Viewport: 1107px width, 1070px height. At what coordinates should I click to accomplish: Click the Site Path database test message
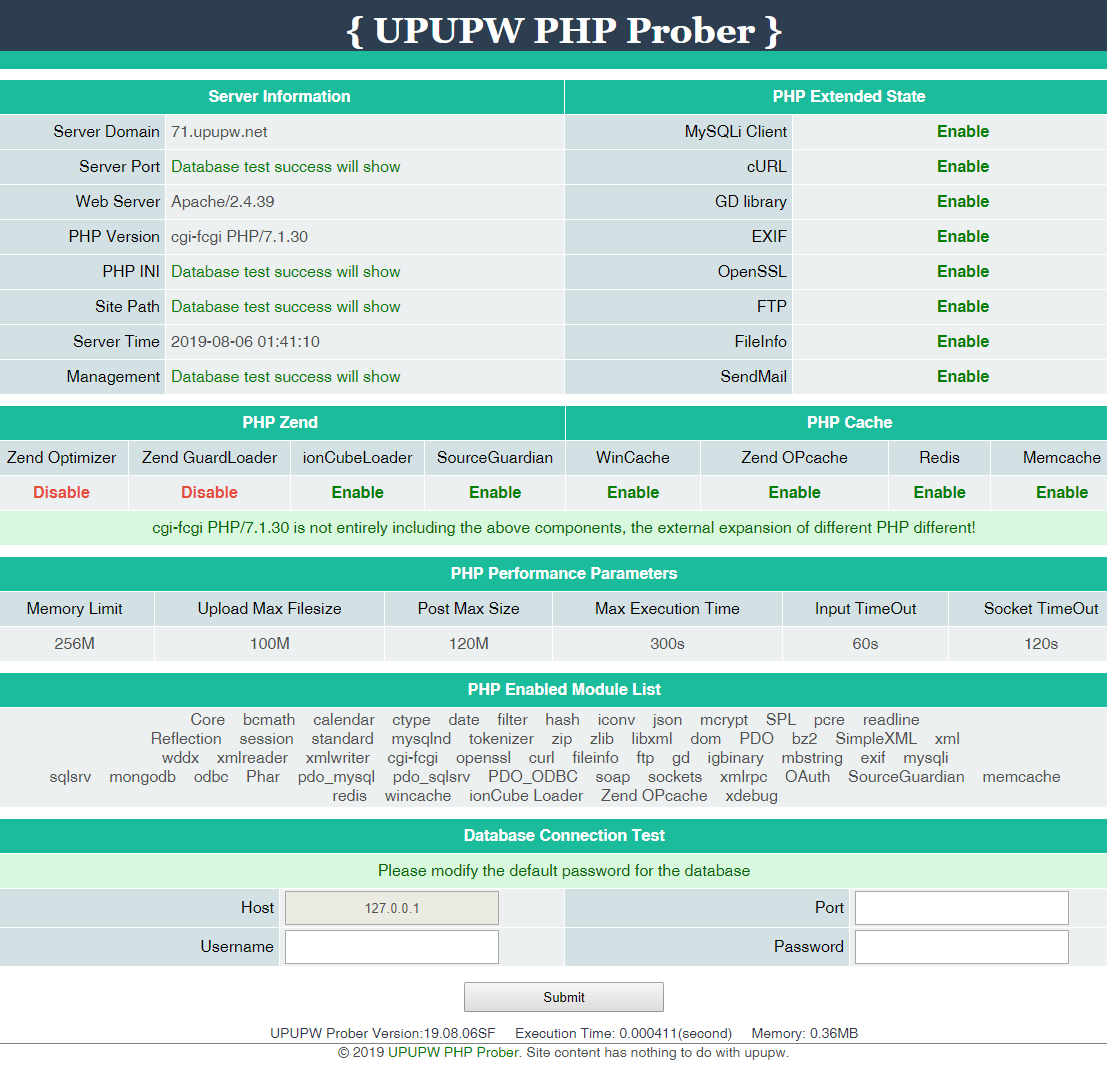click(285, 307)
